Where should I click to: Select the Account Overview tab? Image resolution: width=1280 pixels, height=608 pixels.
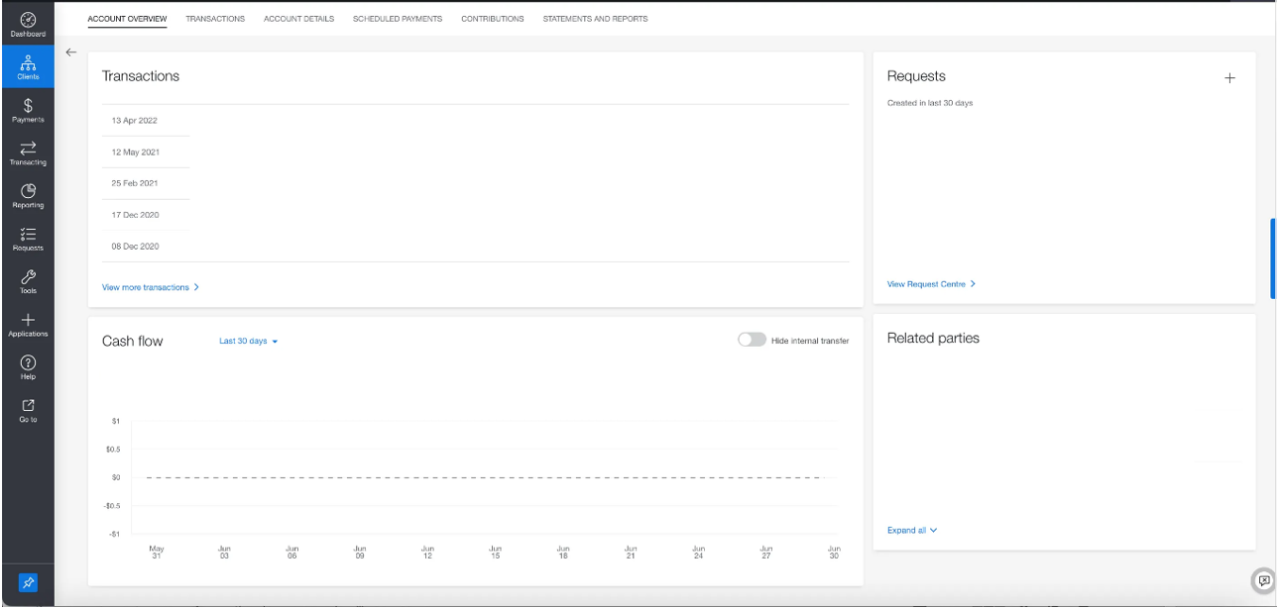click(x=127, y=19)
